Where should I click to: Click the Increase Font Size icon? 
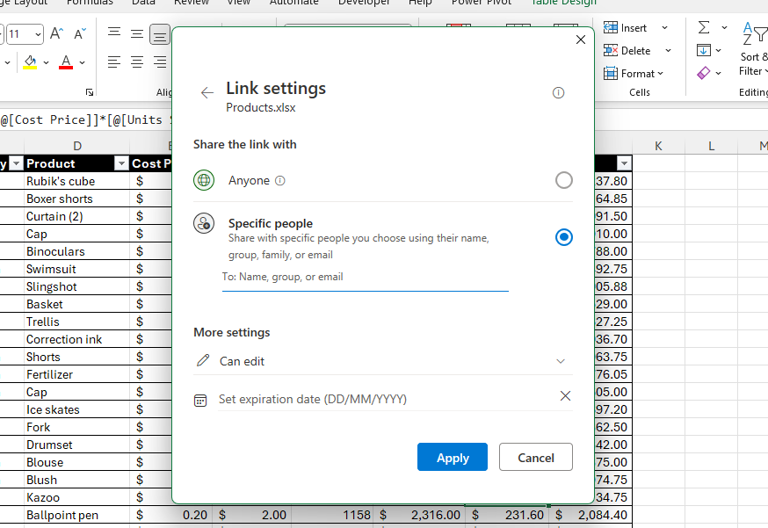pyautogui.click(x=56, y=34)
